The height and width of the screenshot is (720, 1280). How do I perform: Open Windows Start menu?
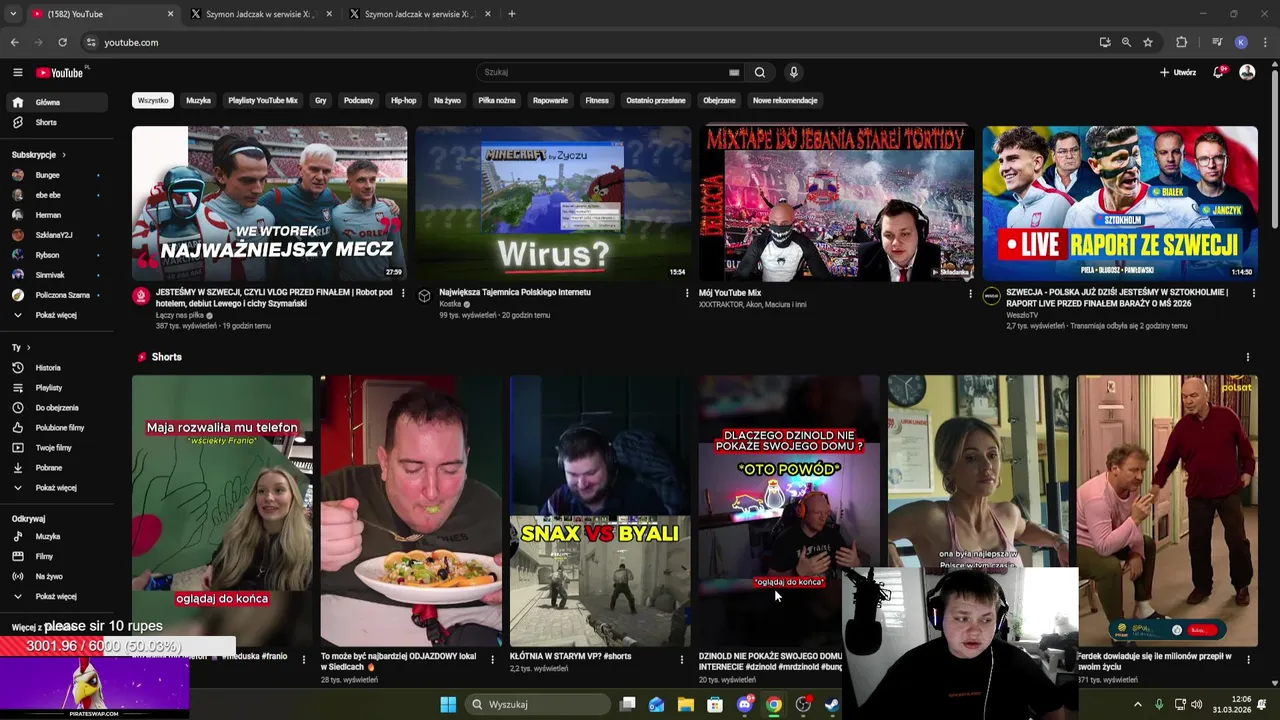click(448, 704)
